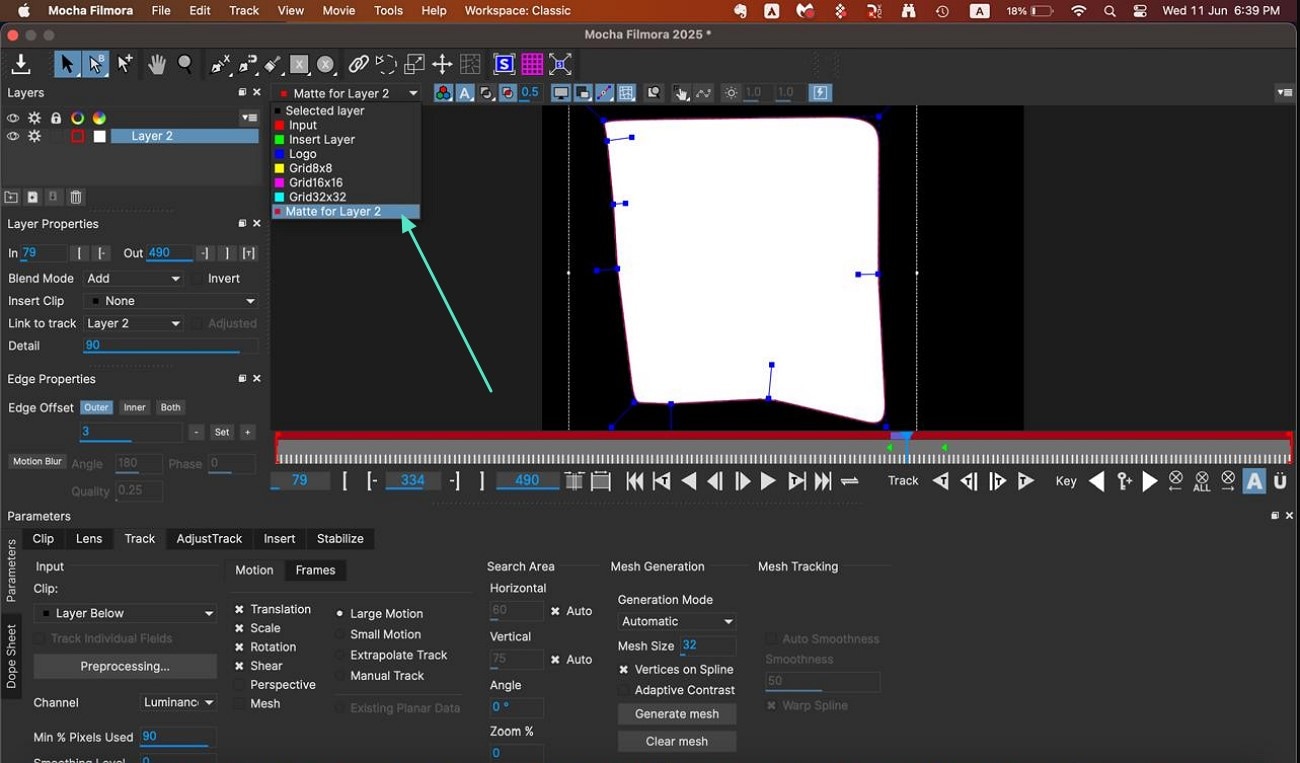The image size is (1300, 763).
Task: Click the Preprocessing... button
Action: [x=125, y=666]
